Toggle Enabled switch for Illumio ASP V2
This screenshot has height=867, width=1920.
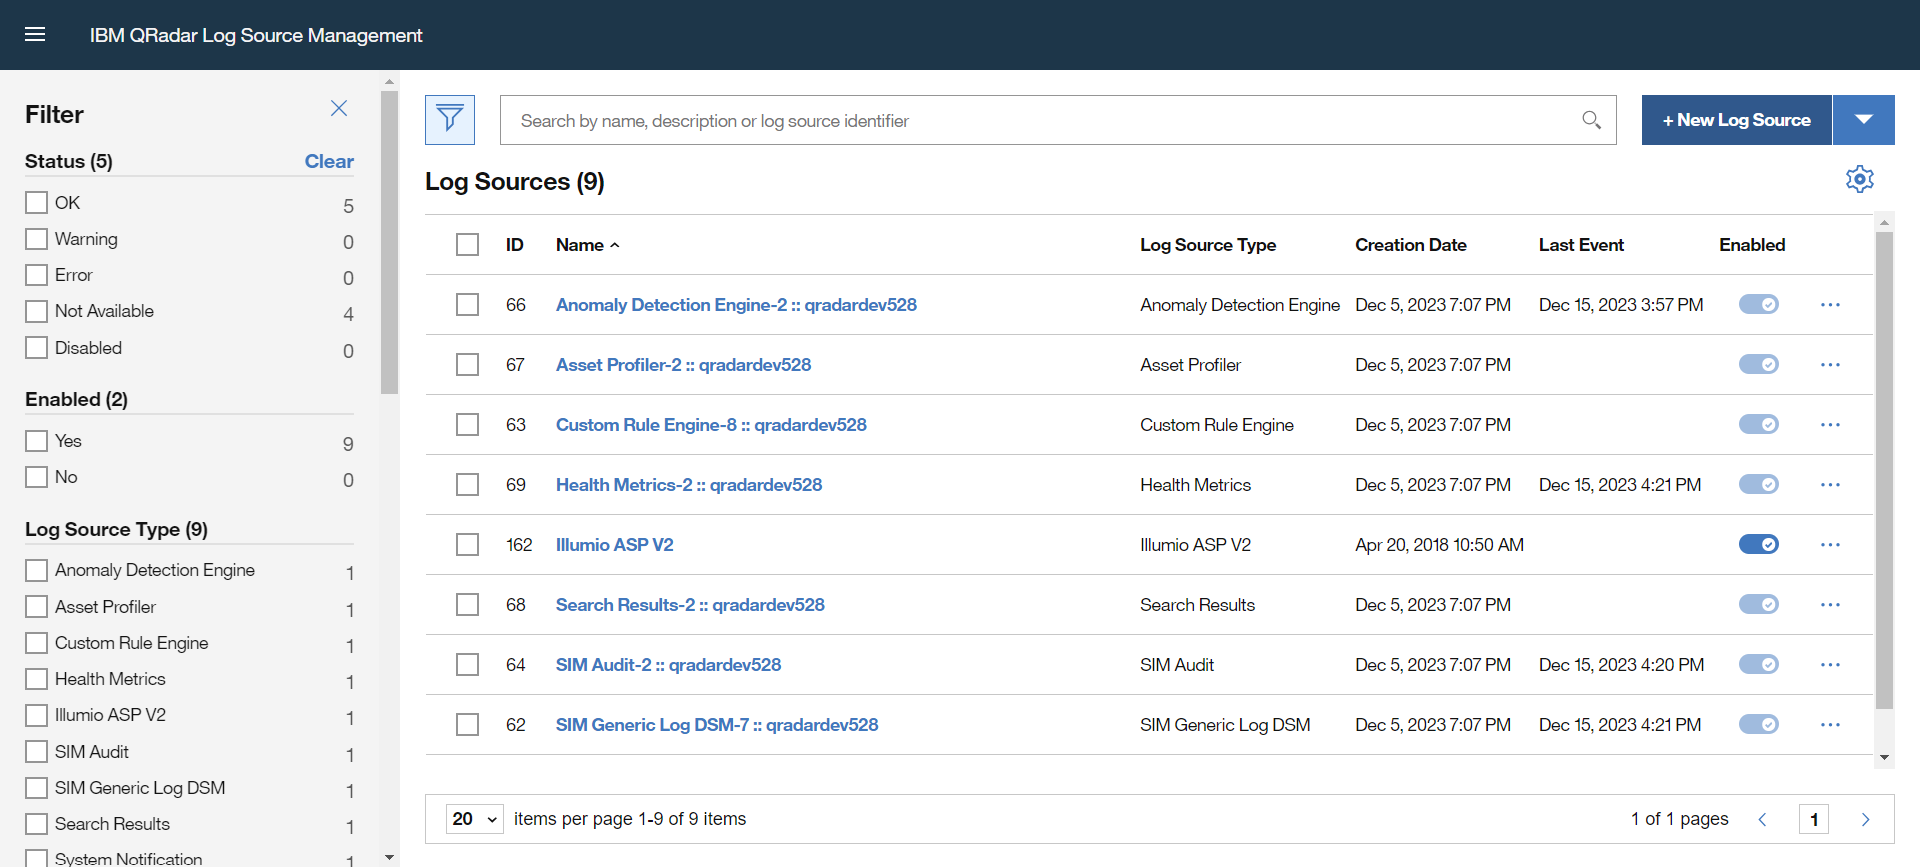tap(1758, 544)
